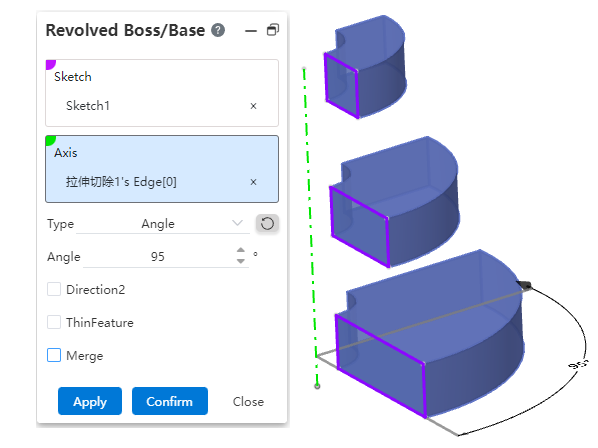Enable the Direction2 checkbox

click(x=54, y=289)
